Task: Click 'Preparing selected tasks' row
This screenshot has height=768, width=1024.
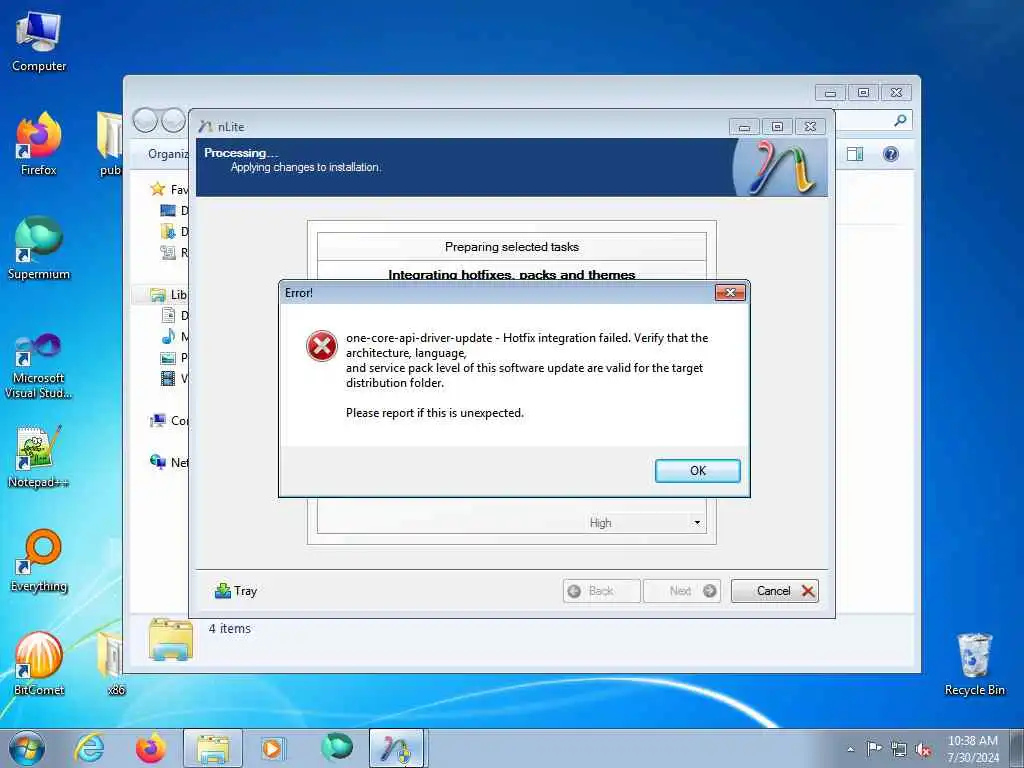Action: coord(511,247)
